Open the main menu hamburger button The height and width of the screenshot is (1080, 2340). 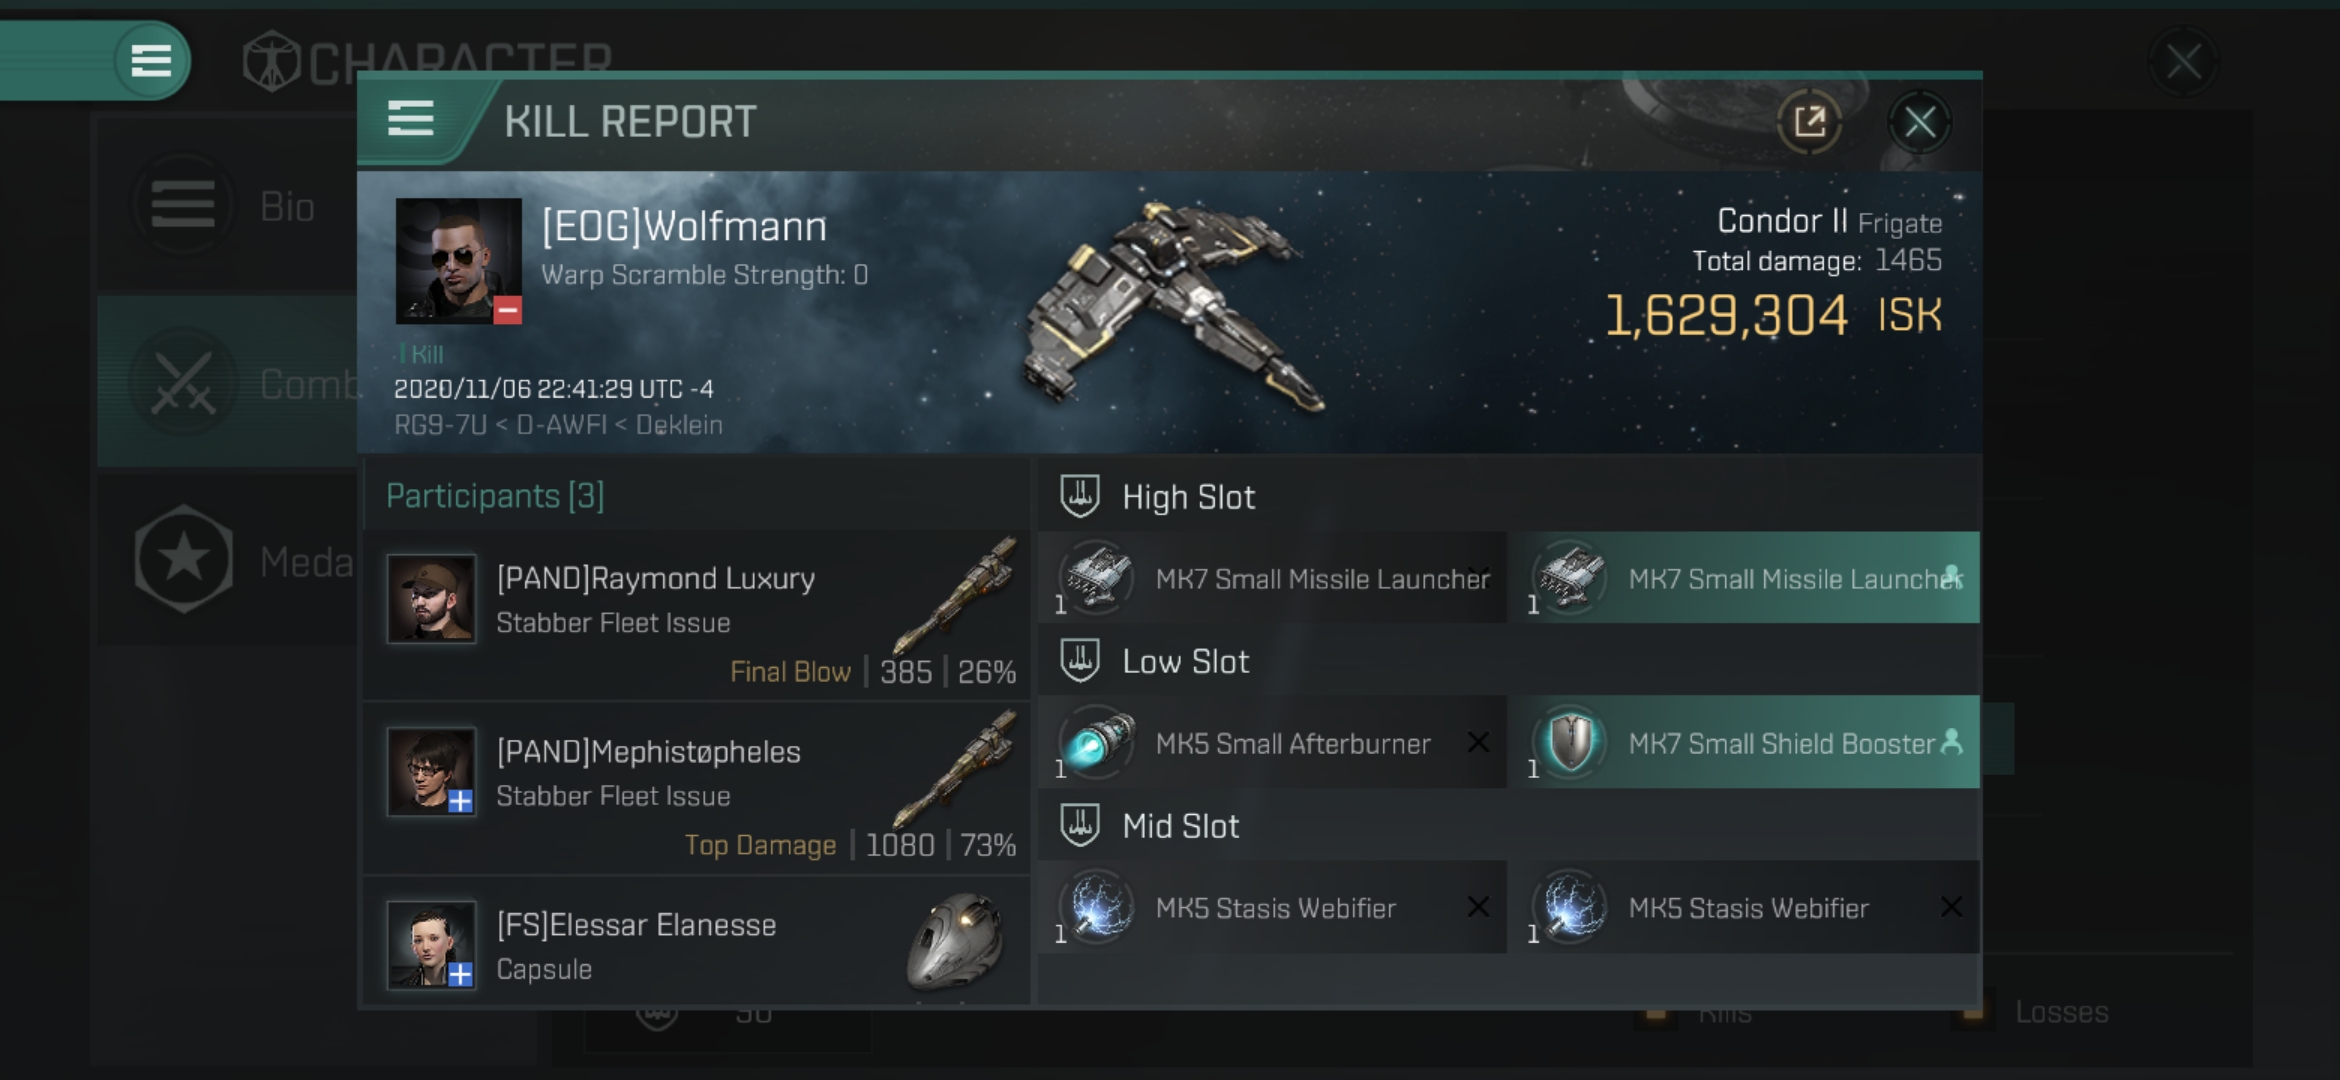click(151, 60)
